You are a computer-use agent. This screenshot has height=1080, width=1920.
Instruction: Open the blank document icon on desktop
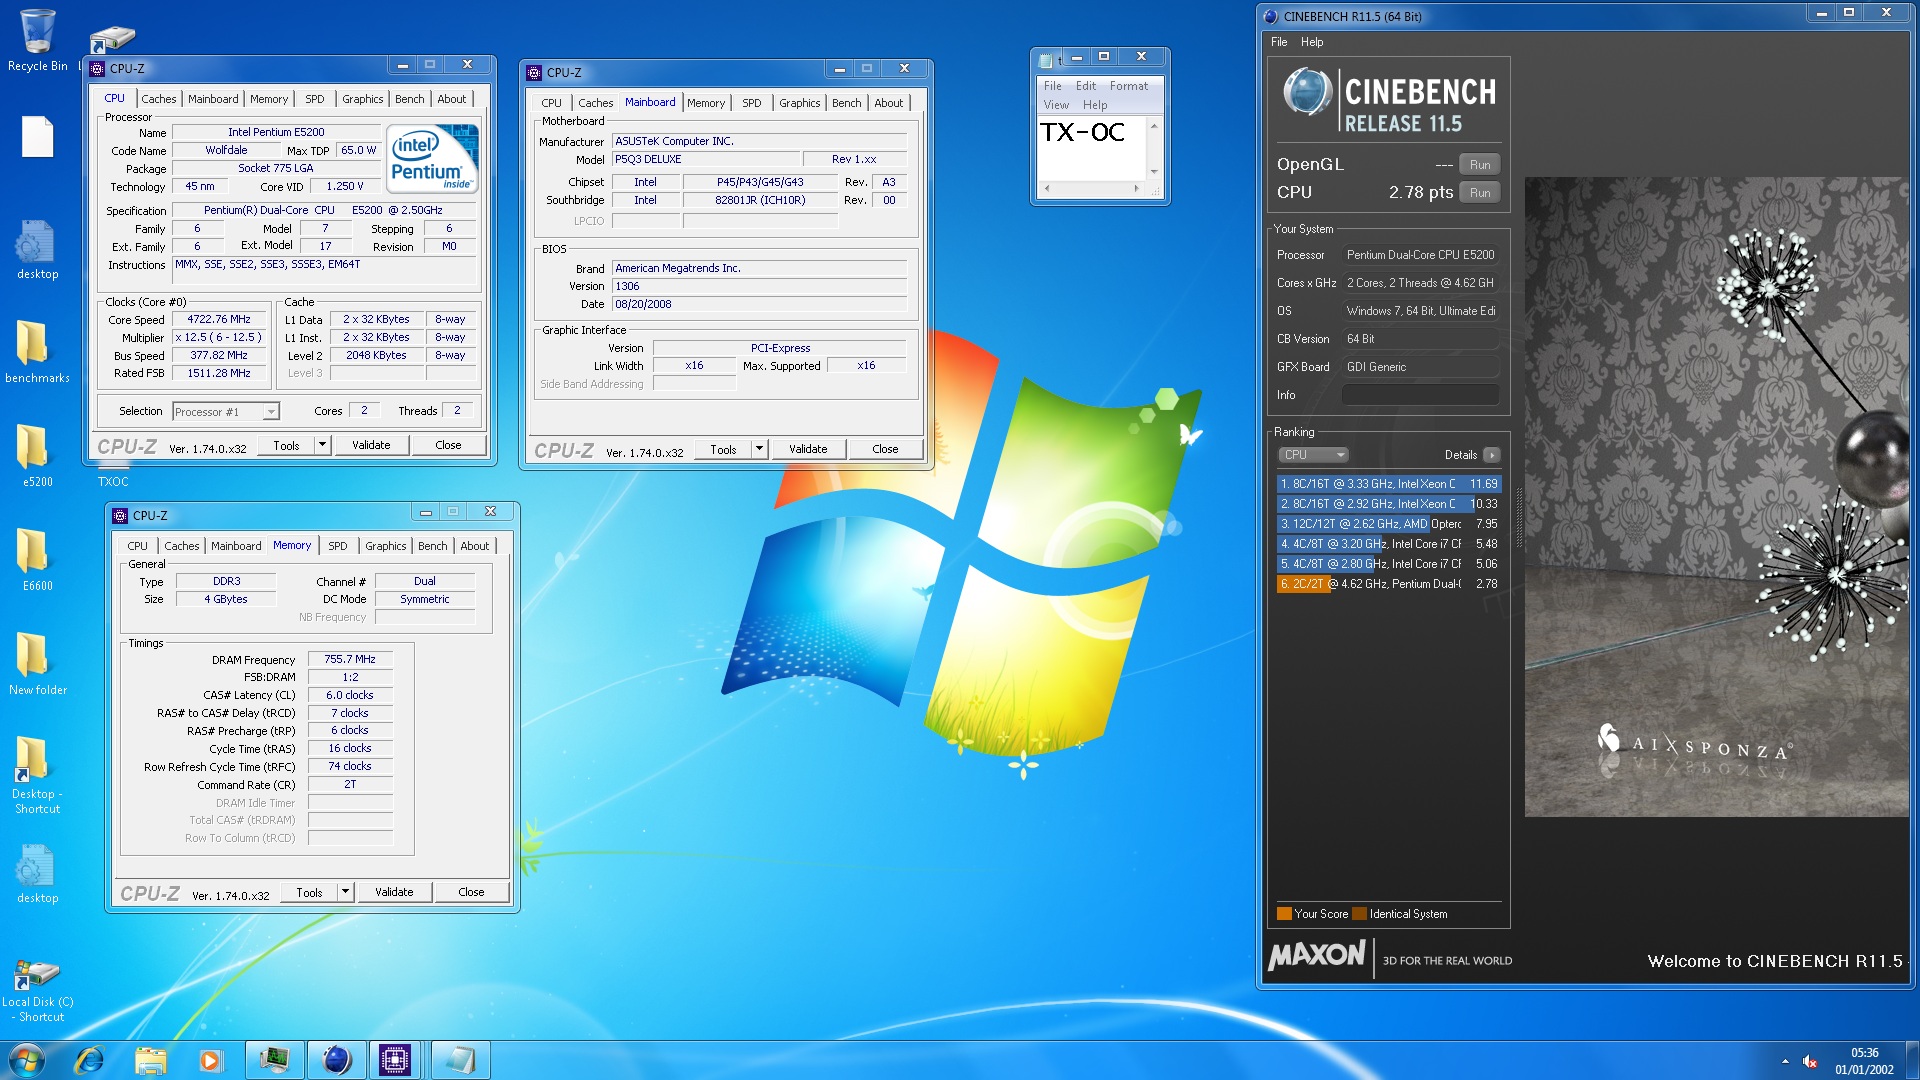click(37, 137)
